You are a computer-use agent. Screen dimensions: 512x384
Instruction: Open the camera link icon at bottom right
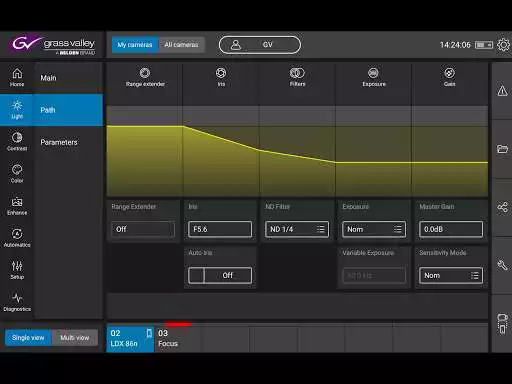[x=502, y=323]
